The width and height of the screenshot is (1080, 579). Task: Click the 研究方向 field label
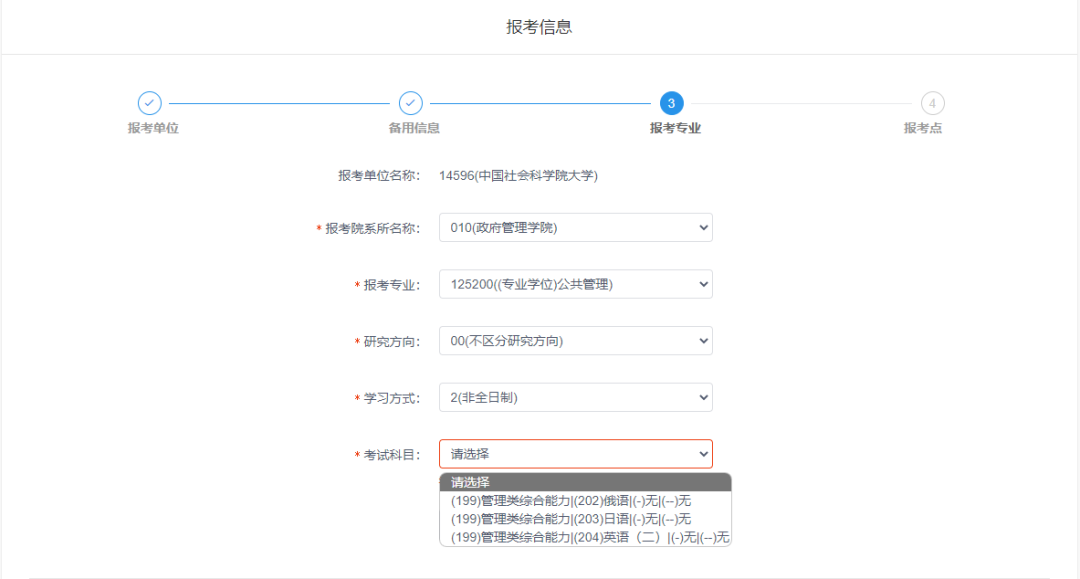(x=391, y=342)
